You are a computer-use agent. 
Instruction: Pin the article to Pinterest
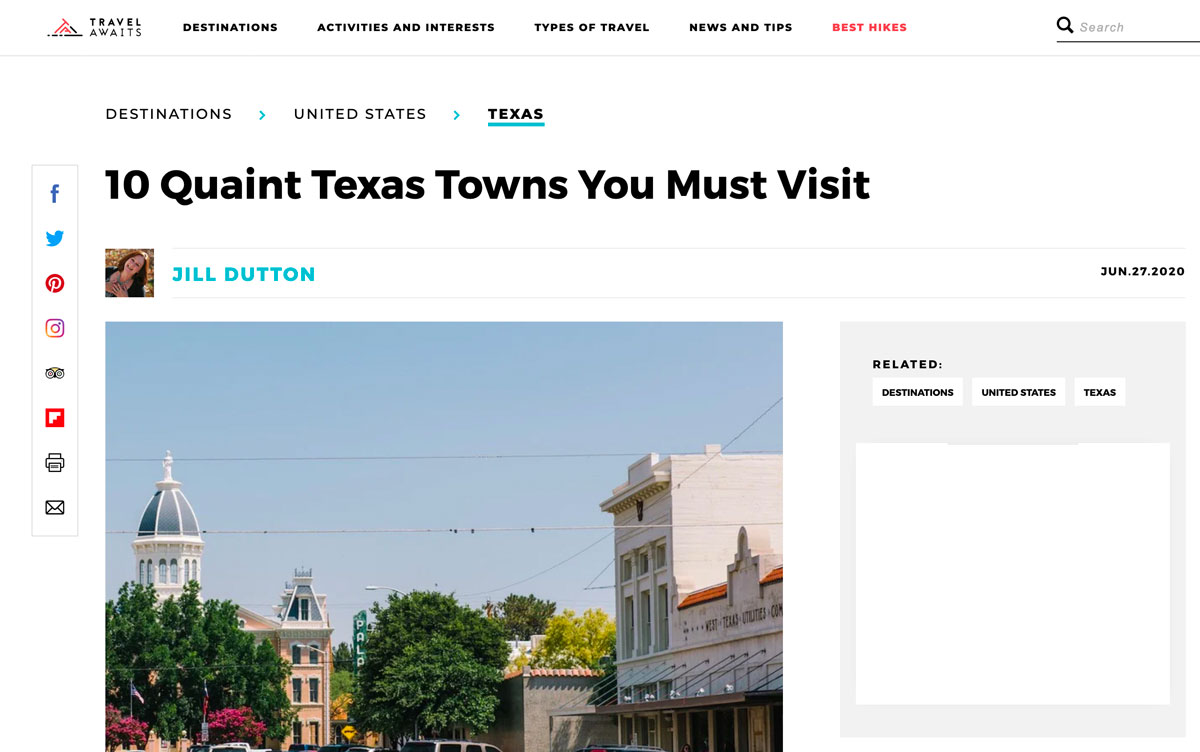[x=55, y=283]
